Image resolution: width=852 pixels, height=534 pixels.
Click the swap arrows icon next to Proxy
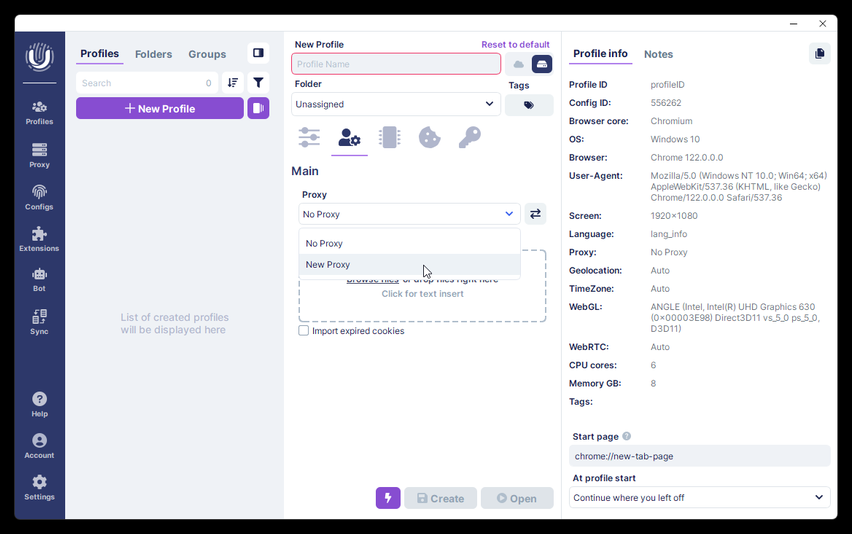pyautogui.click(x=535, y=214)
